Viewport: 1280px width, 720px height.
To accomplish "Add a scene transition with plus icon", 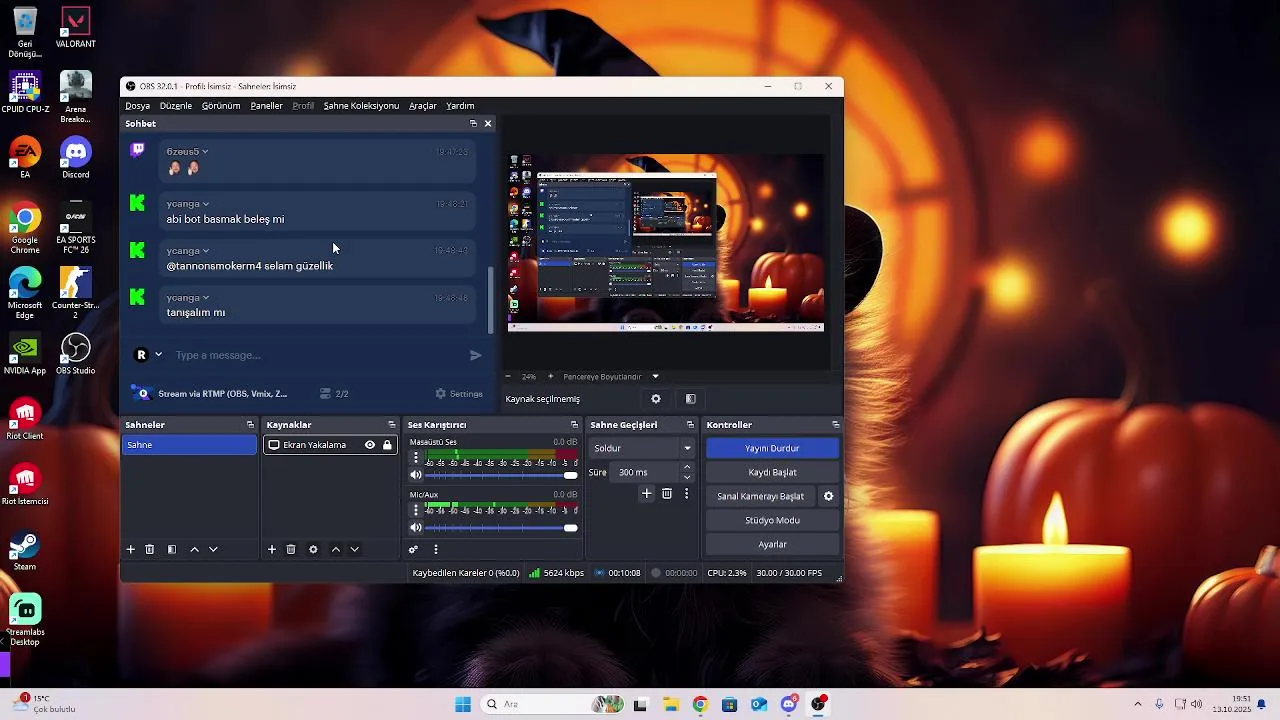I will click(647, 494).
